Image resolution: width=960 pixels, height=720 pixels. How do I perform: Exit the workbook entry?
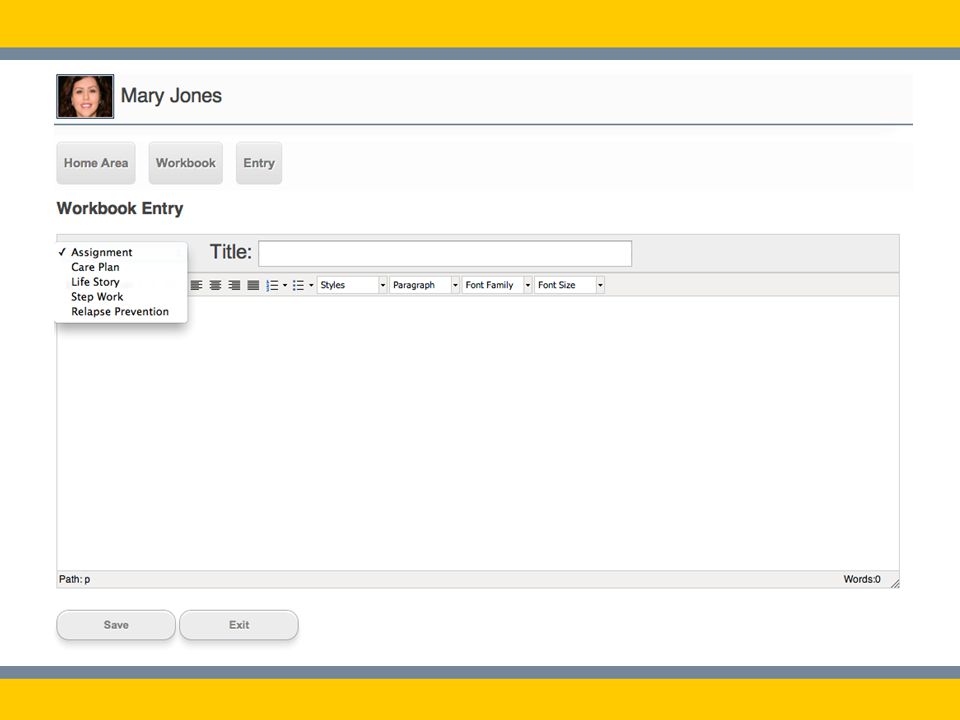(x=239, y=624)
